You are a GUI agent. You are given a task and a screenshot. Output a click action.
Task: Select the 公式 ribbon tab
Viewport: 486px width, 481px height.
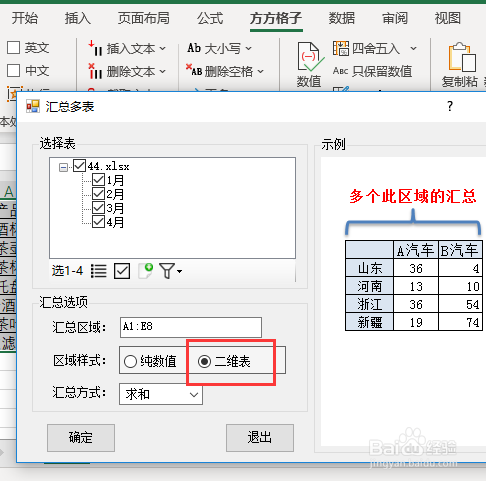210,18
